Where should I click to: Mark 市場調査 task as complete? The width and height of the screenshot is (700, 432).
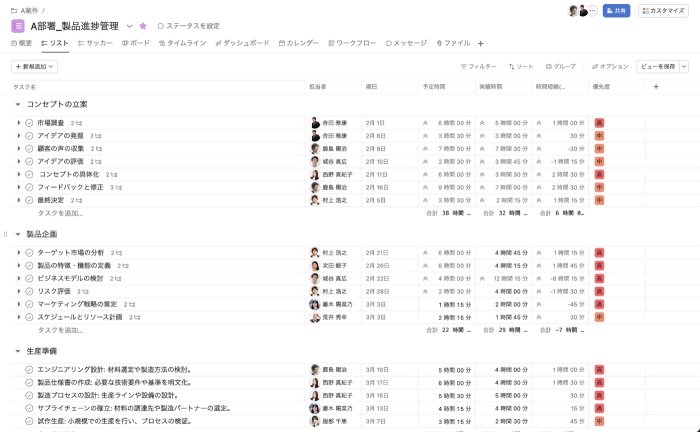pyautogui.click(x=29, y=122)
